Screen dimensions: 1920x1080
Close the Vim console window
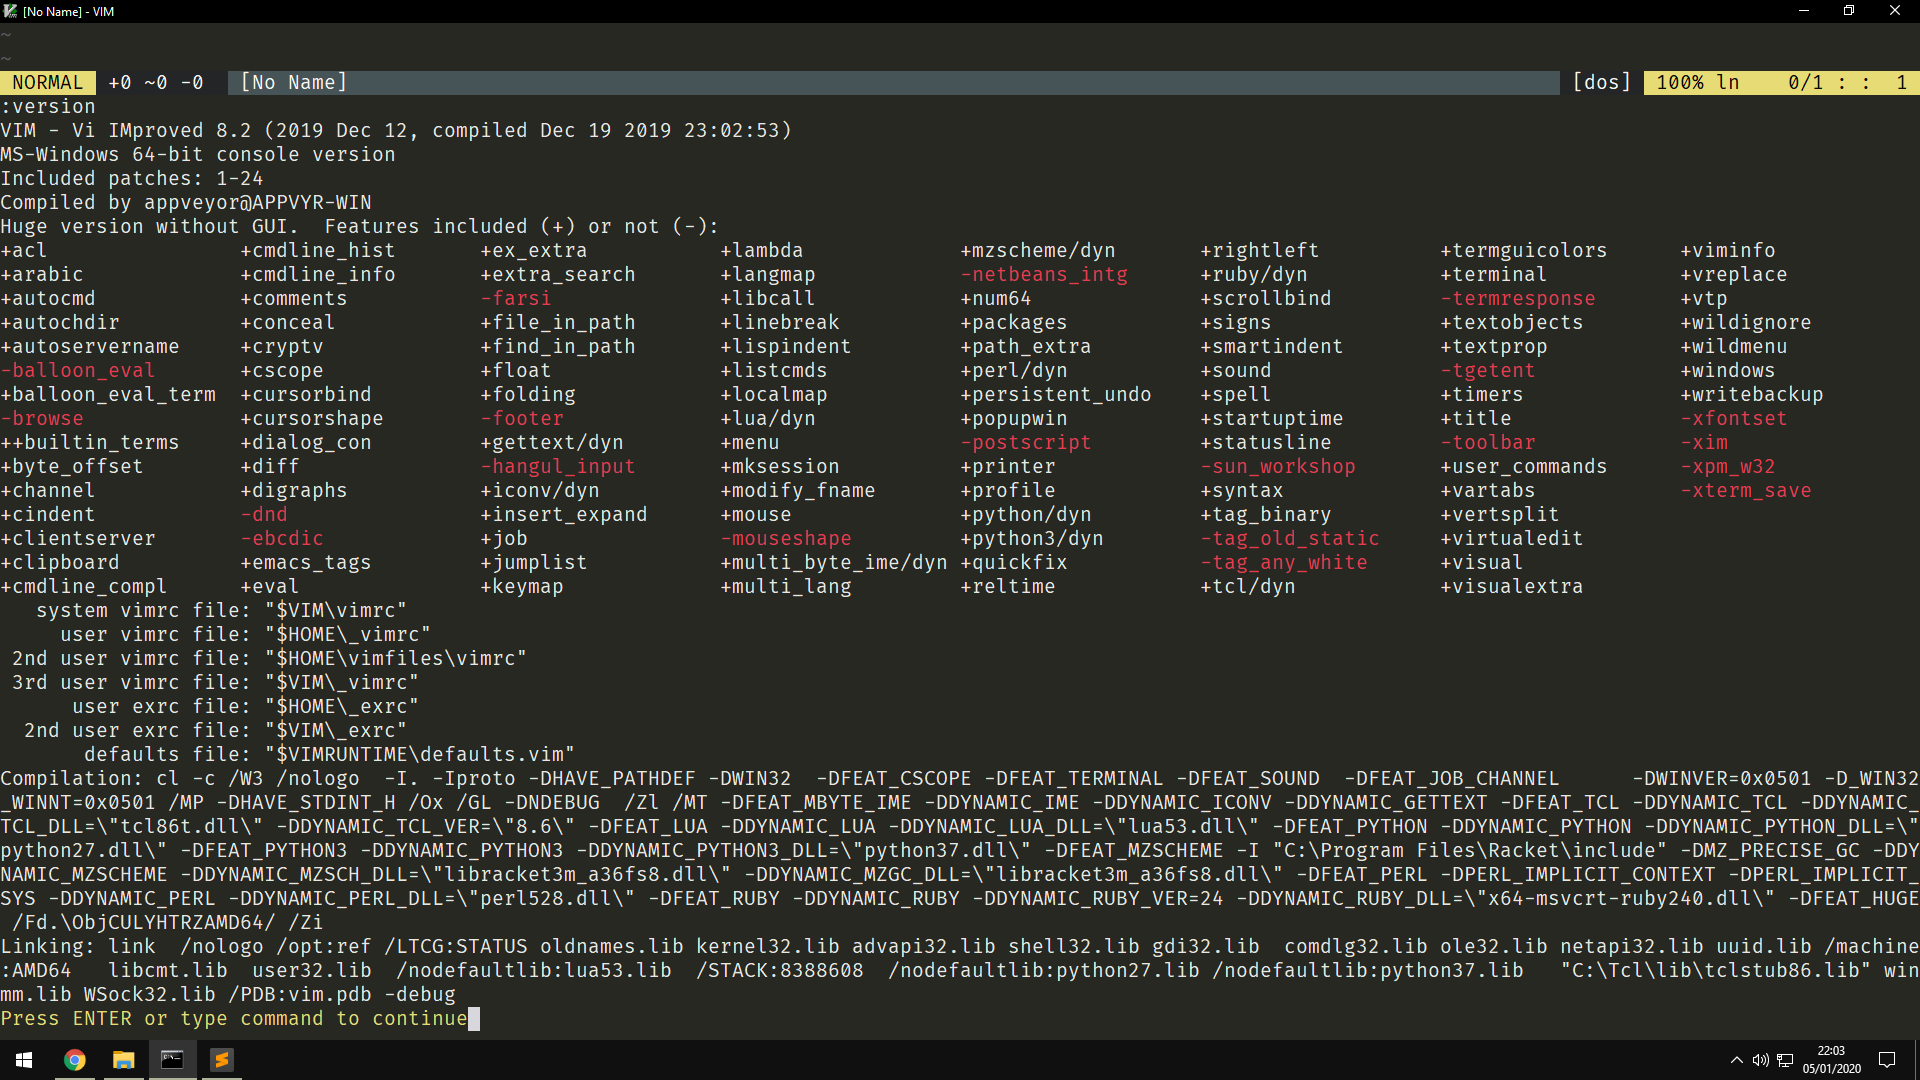click(1894, 11)
